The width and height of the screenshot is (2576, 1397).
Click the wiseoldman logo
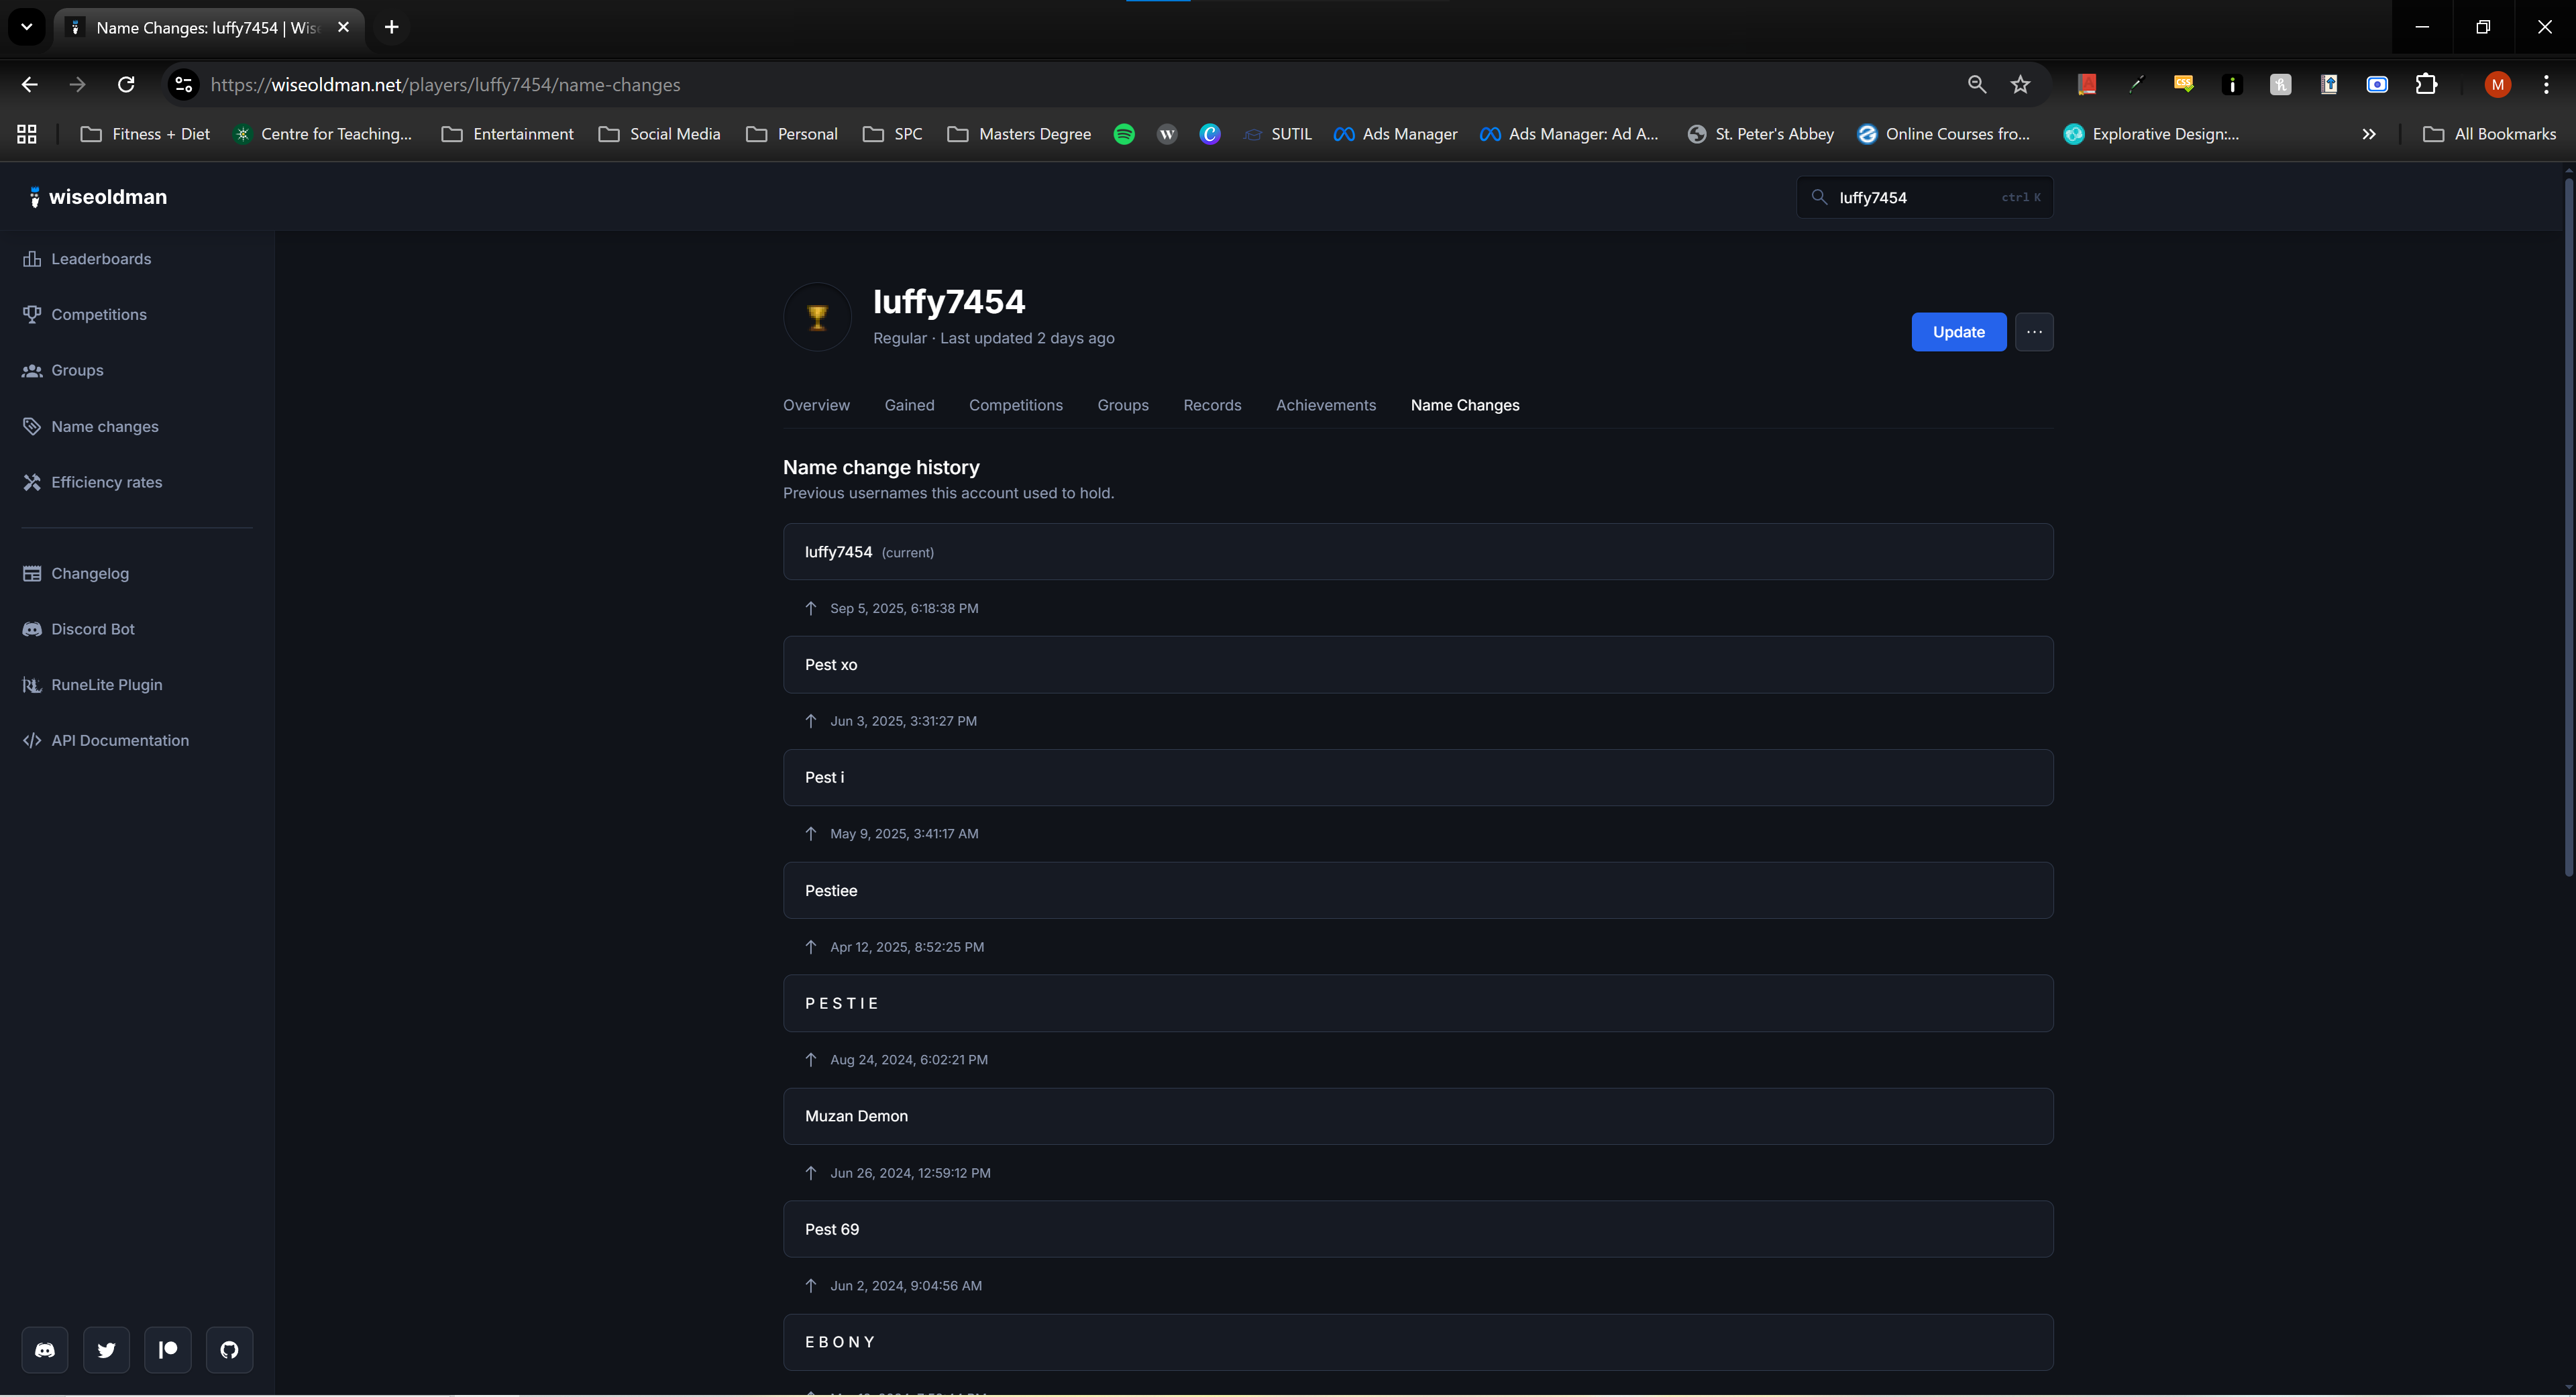98,197
